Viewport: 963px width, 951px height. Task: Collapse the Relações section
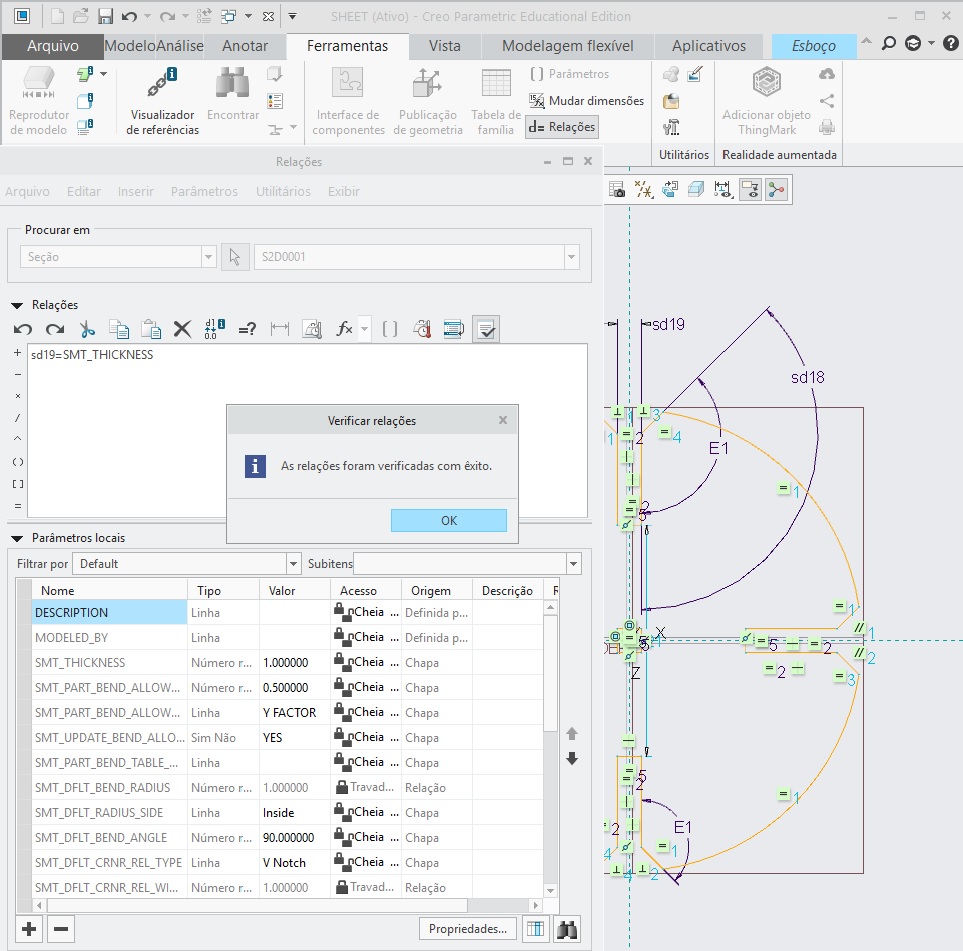[x=17, y=305]
